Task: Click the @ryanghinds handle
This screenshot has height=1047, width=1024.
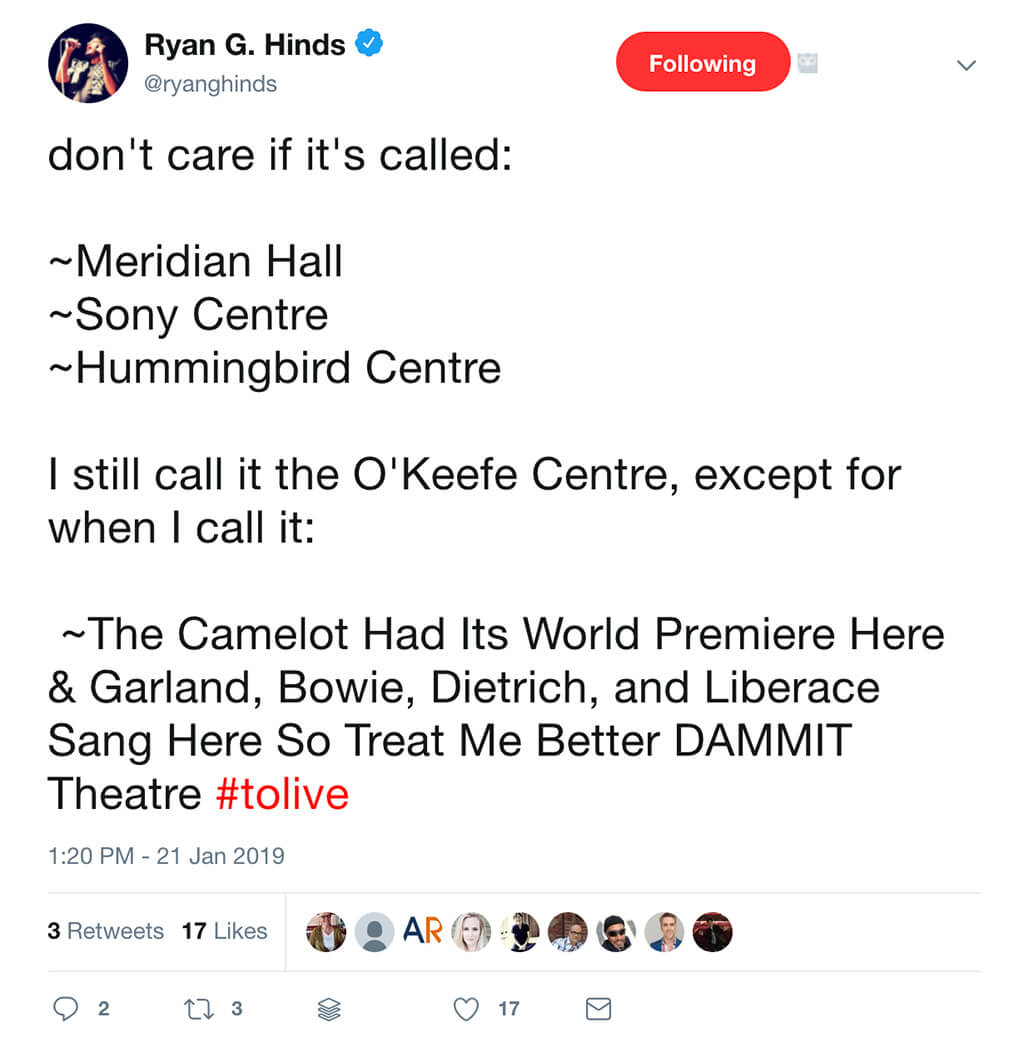Action: pyautogui.click(x=211, y=85)
